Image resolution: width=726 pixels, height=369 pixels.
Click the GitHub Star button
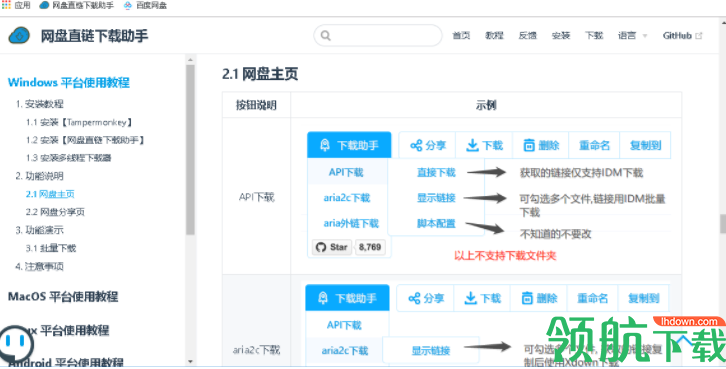pos(332,247)
